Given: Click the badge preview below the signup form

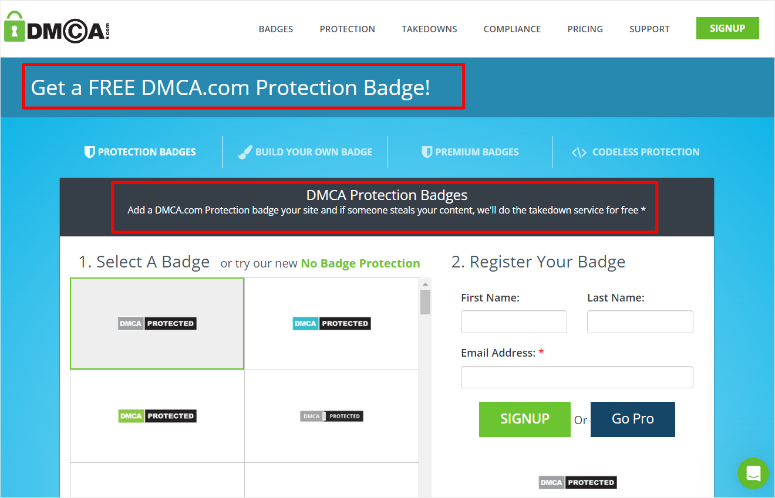Looking at the screenshot, I should click(x=578, y=482).
